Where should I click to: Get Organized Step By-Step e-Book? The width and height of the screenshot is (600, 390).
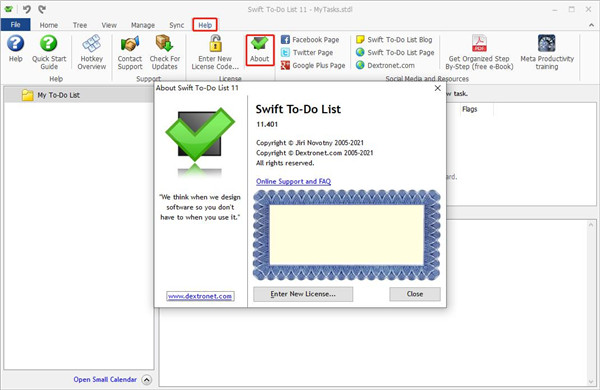479,52
